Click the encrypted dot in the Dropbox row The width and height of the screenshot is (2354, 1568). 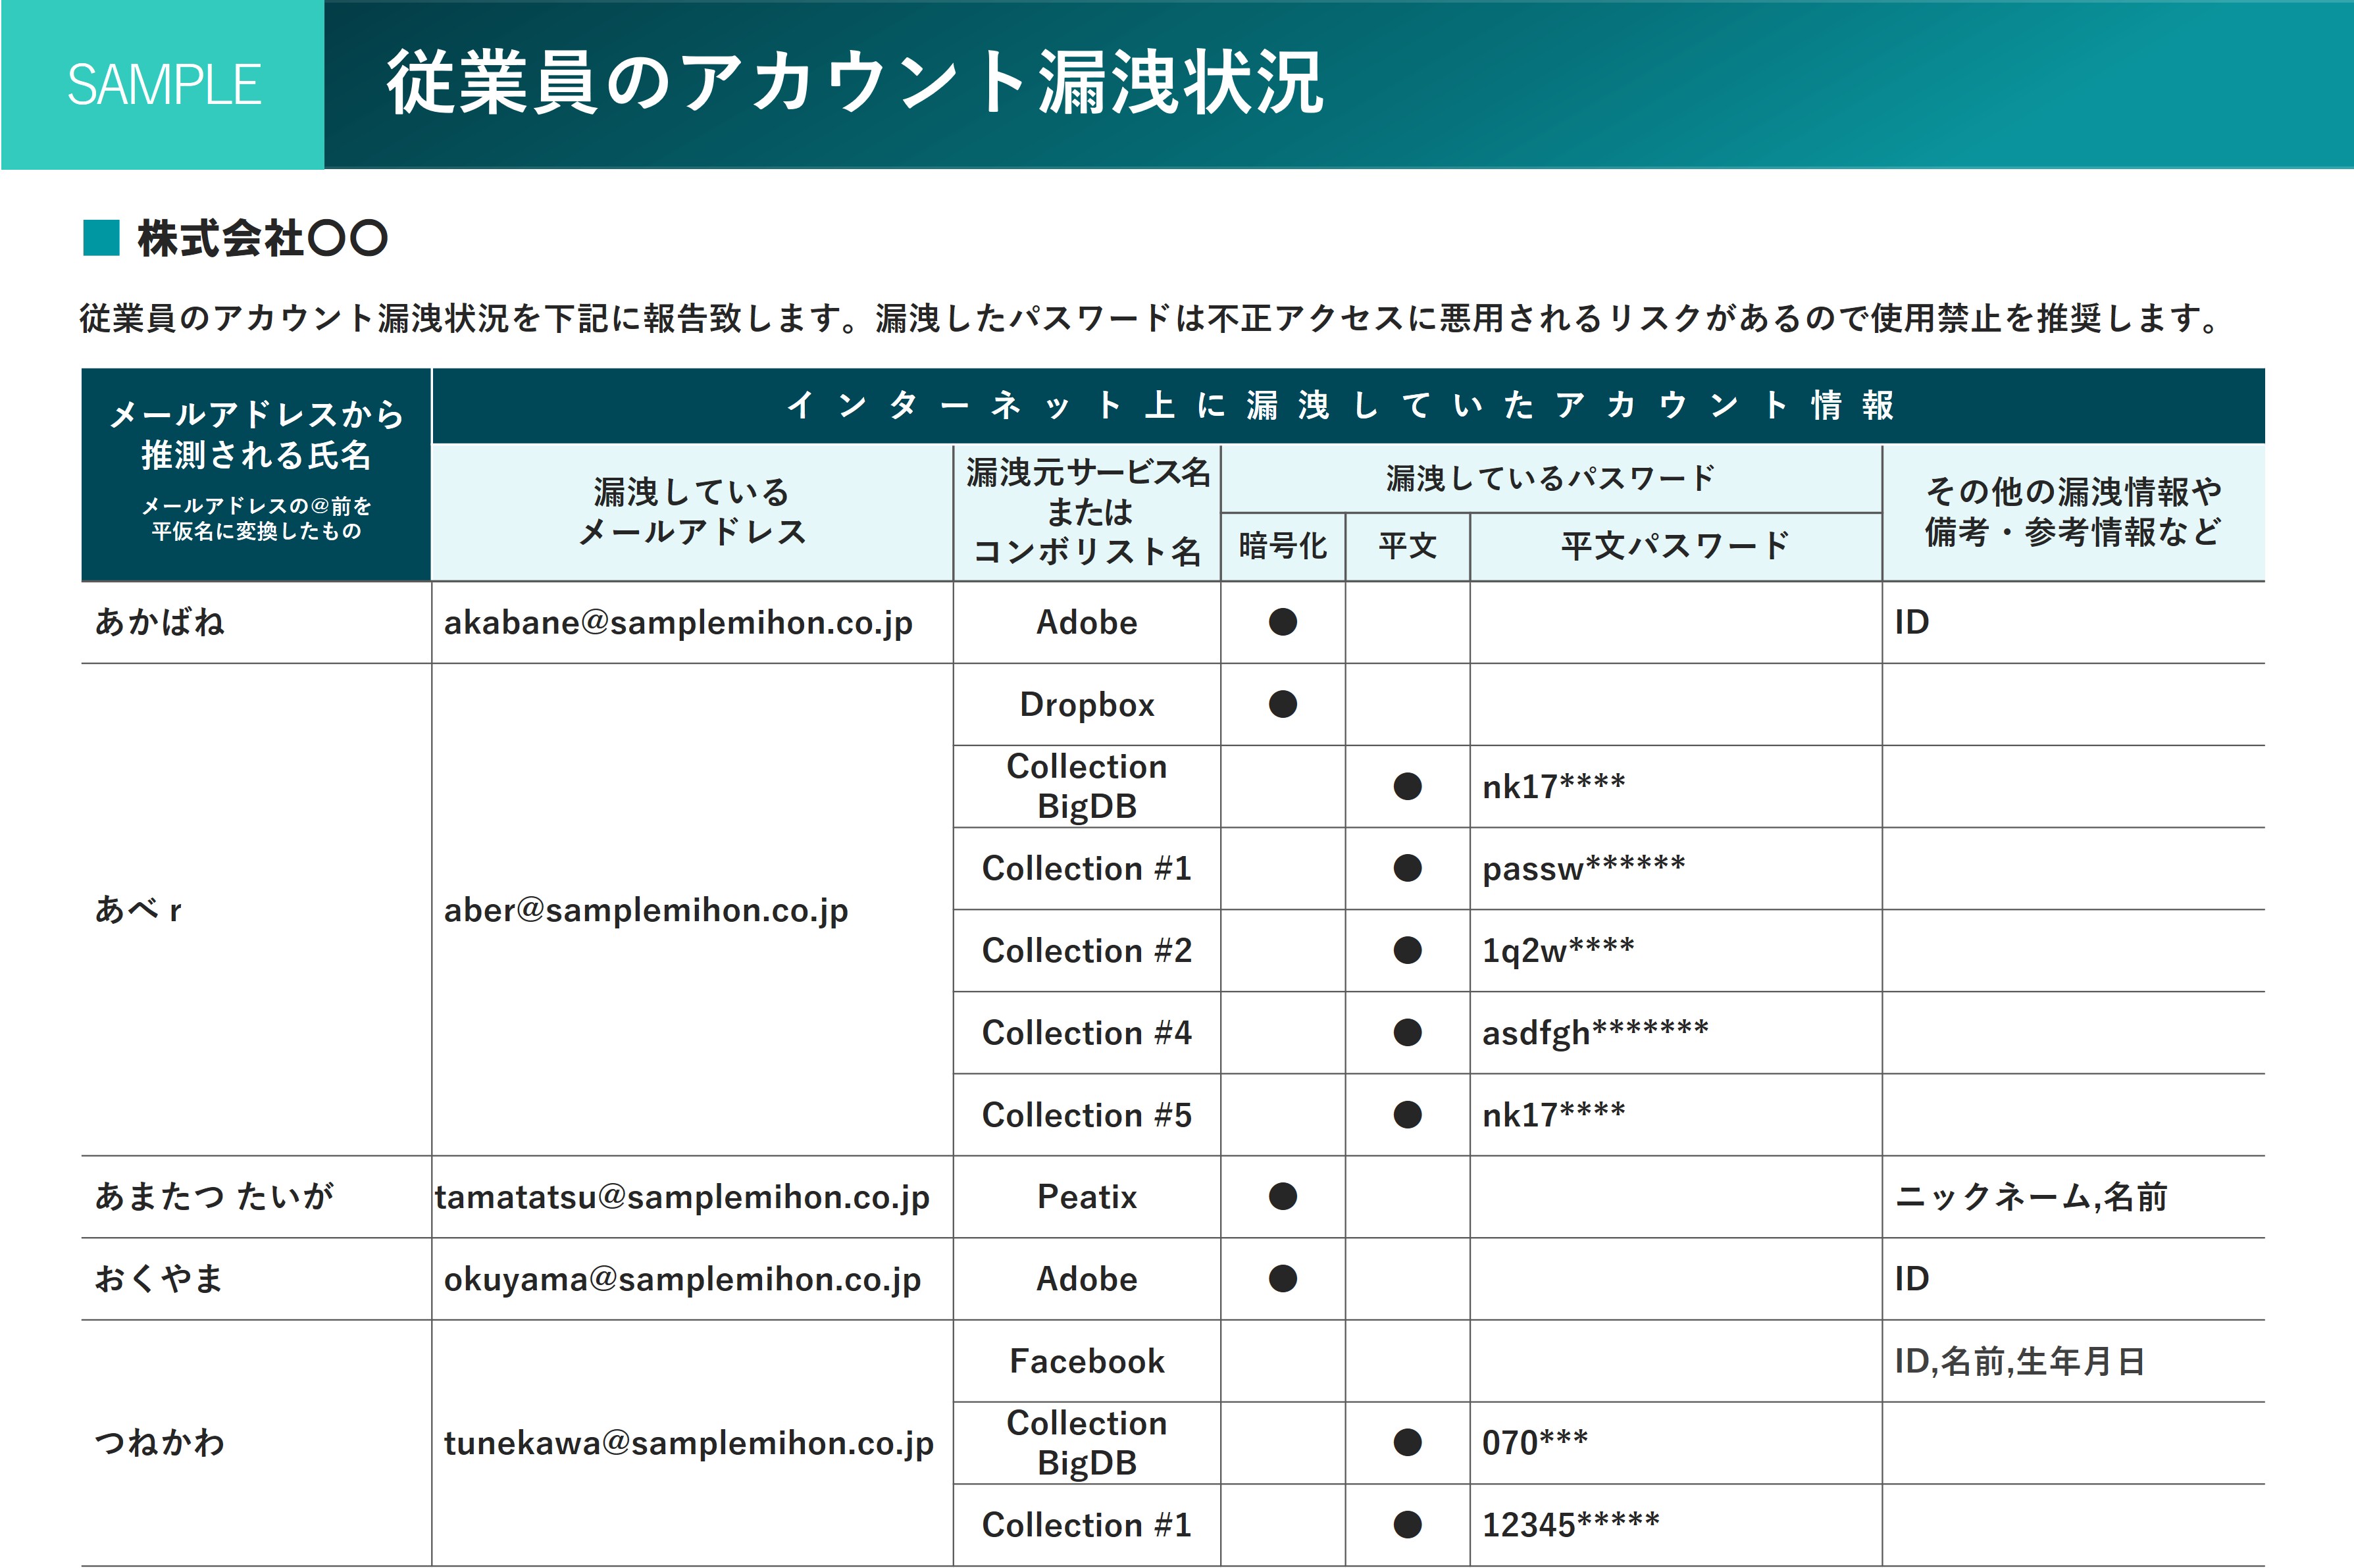coord(1283,704)
